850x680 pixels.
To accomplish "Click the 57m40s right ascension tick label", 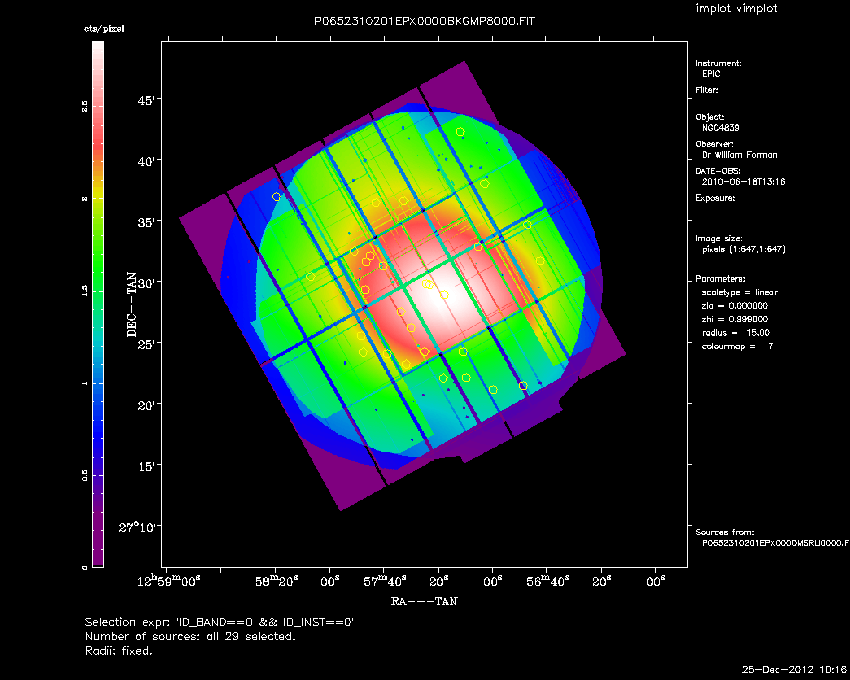I will click(x=385, y=582).
